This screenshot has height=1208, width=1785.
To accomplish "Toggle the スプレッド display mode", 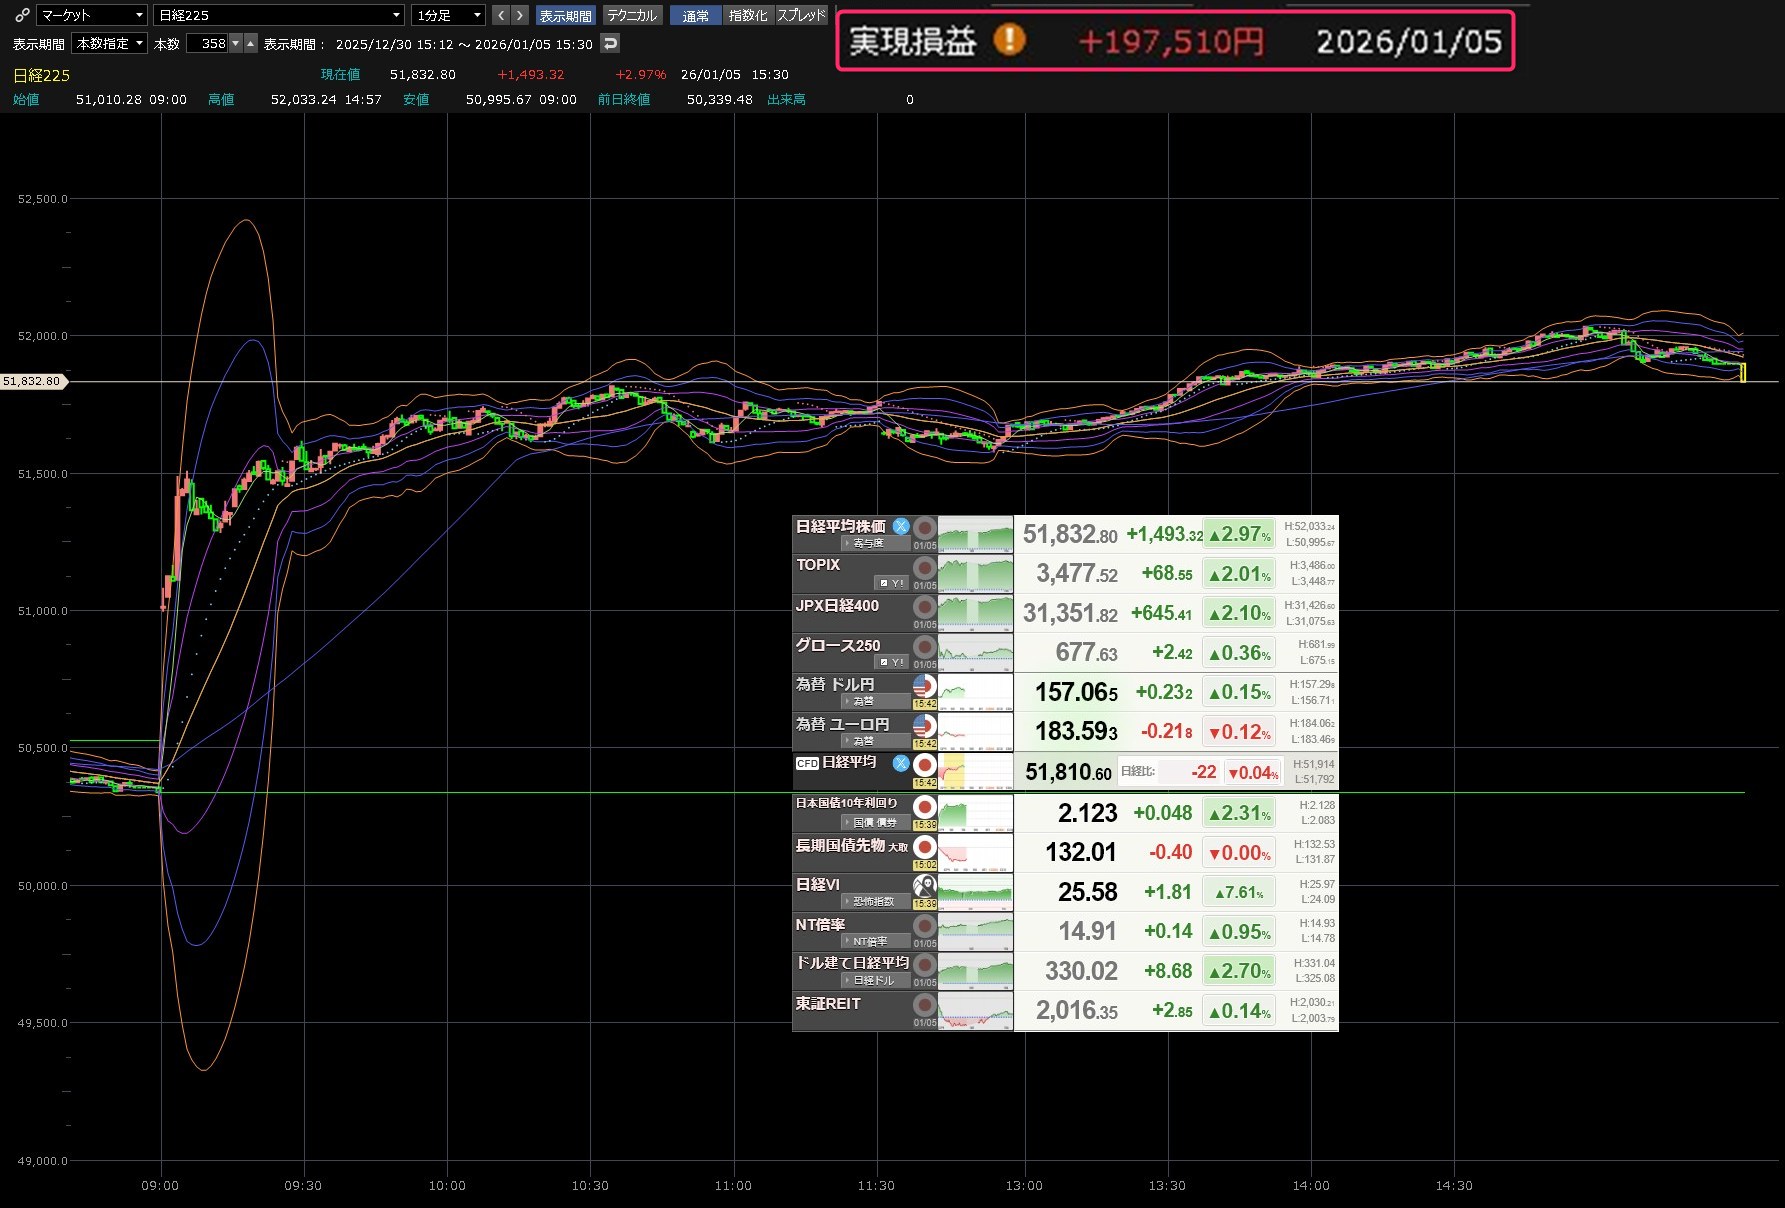I will (x=802, y=16).
